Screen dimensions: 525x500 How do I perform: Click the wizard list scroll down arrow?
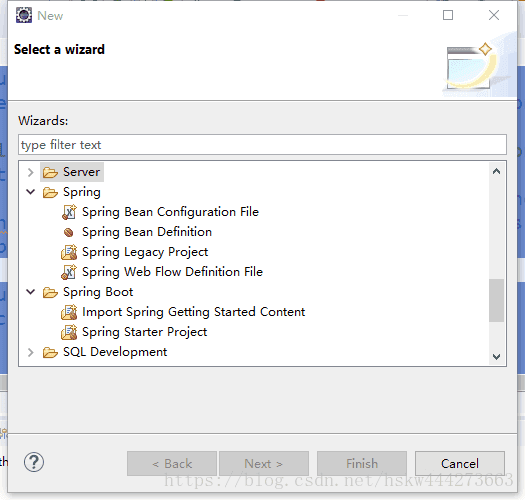pyautogui.click(x=497, y=357)
